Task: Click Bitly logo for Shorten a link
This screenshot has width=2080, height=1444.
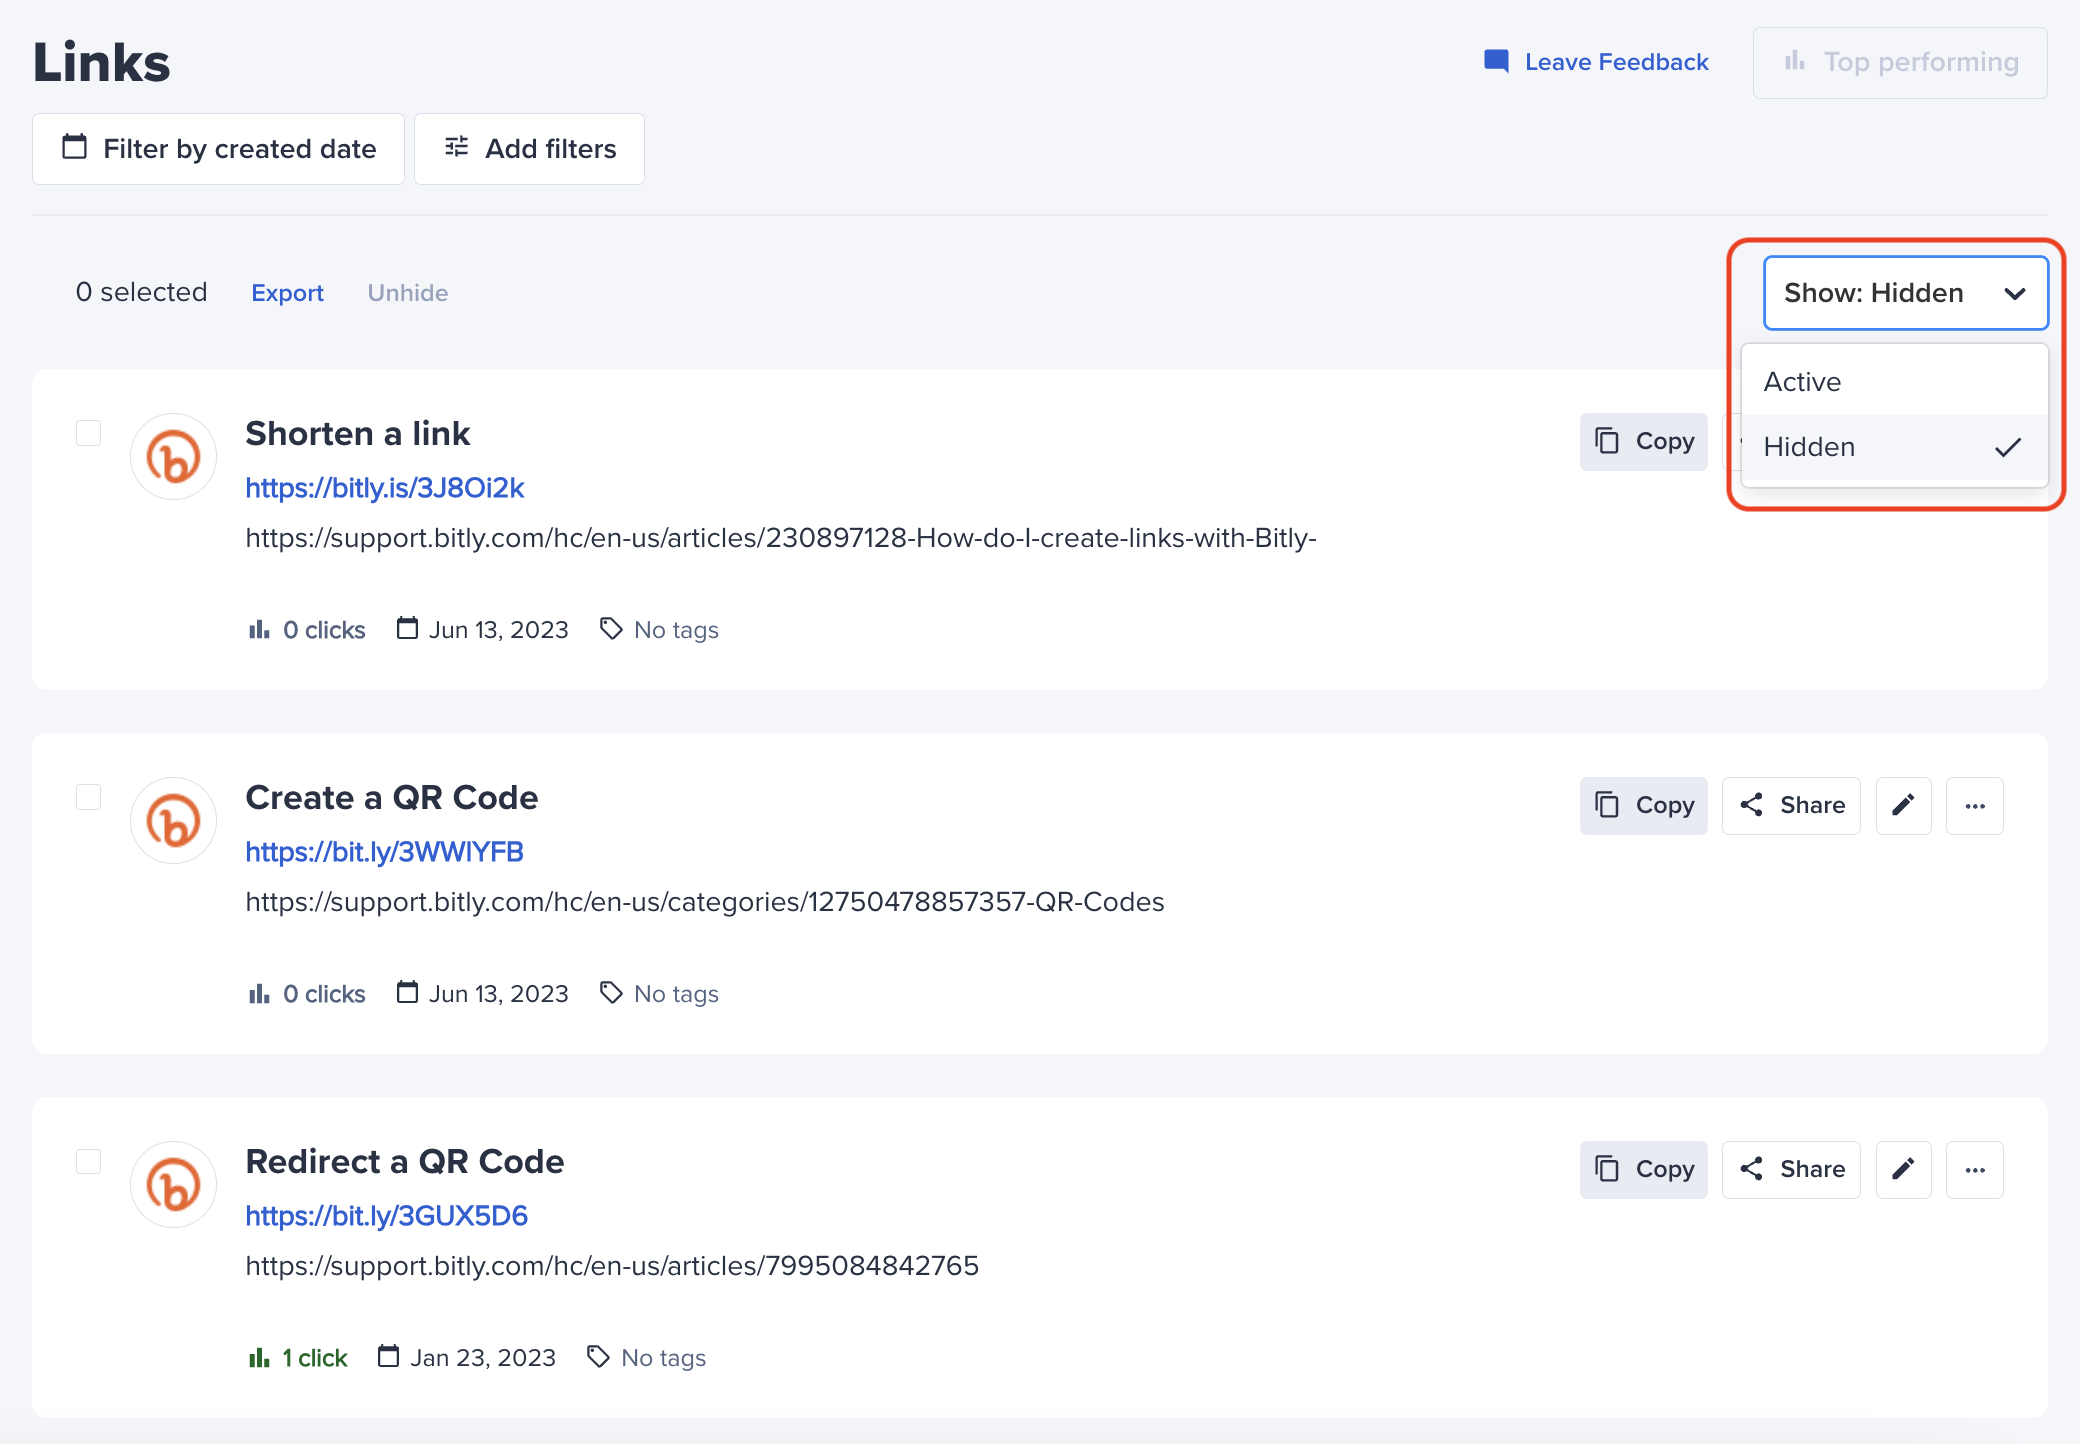Action: coord(174,457)
